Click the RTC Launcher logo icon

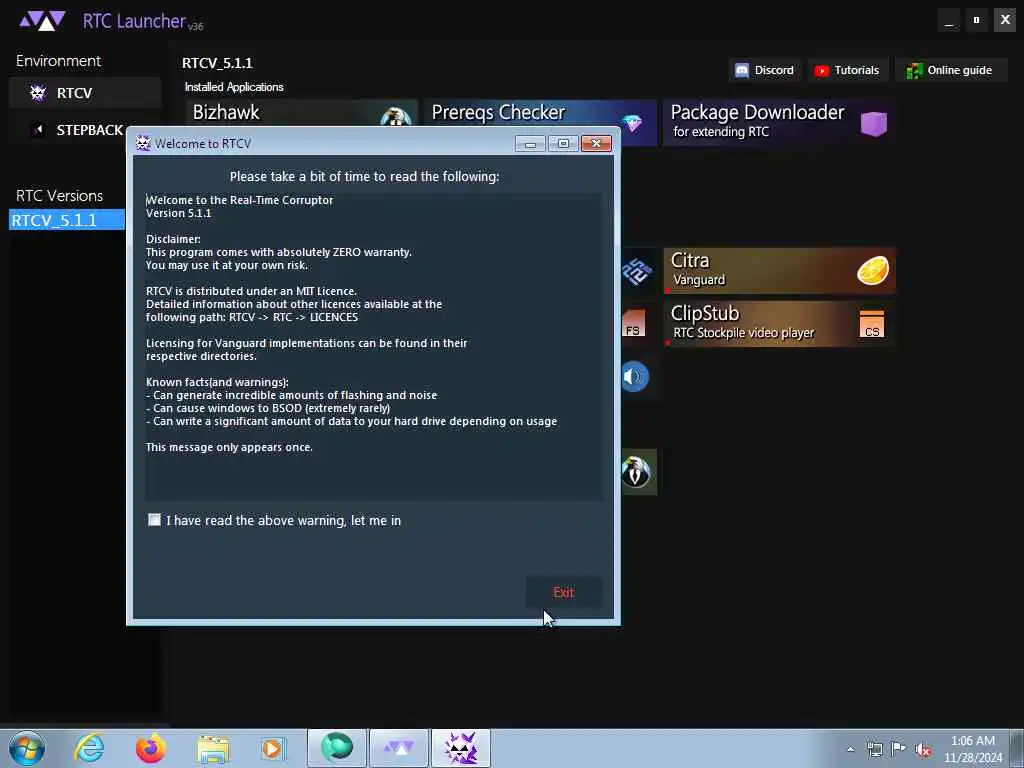pyautogui.click(x=42, y=21)
